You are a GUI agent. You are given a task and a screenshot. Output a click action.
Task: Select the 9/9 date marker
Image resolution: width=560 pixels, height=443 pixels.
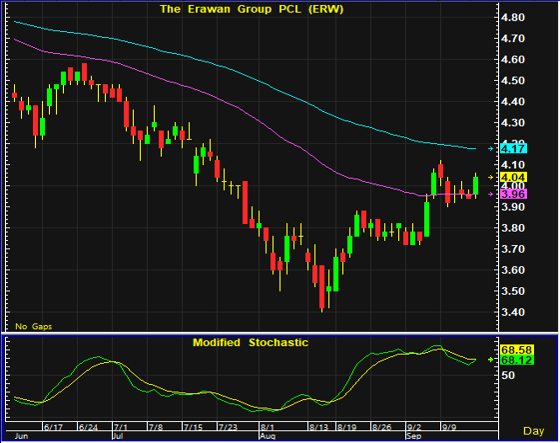tap(449, 427)
